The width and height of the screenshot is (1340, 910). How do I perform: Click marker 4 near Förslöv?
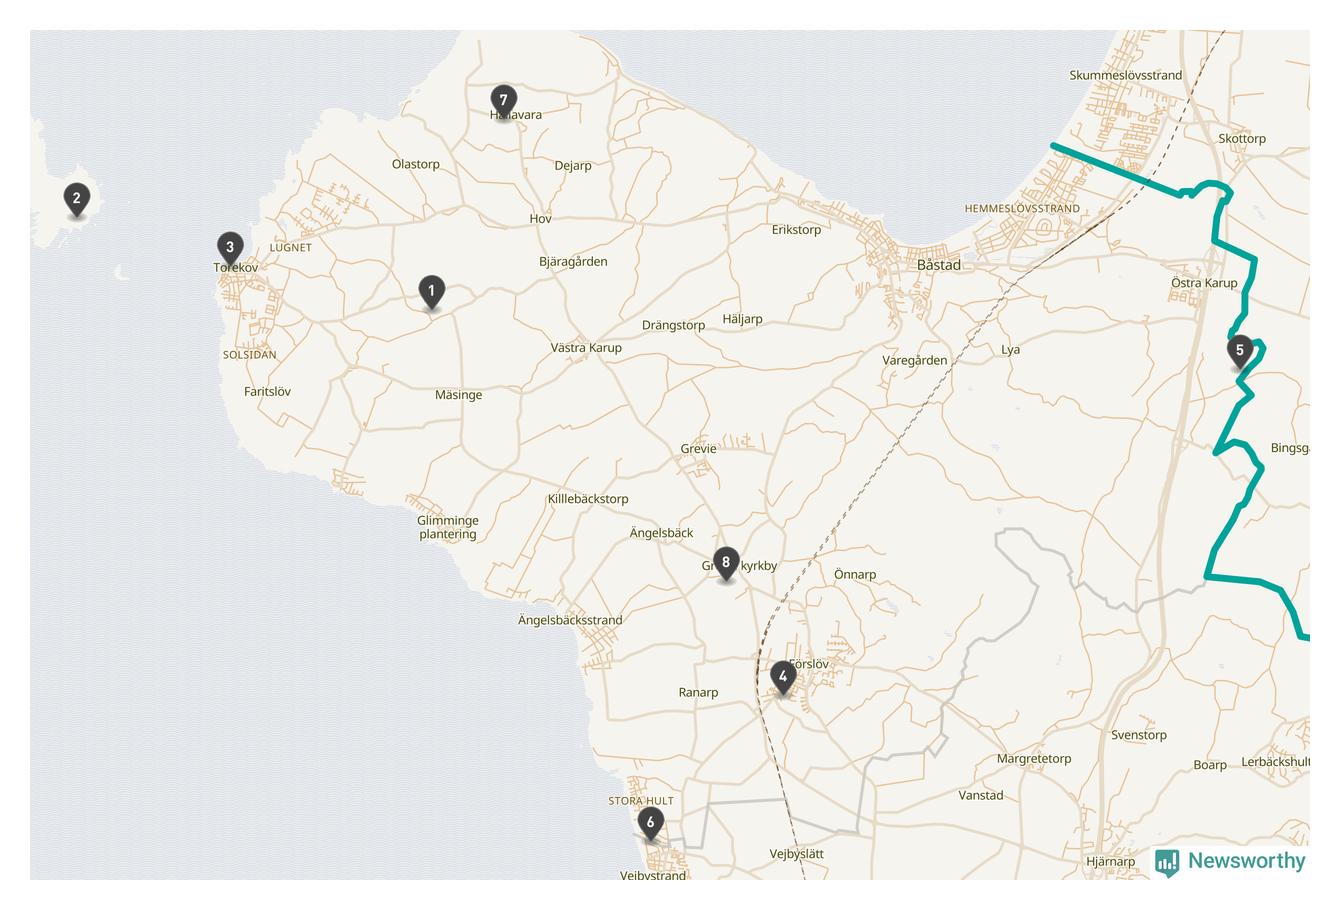coord(783,679)
